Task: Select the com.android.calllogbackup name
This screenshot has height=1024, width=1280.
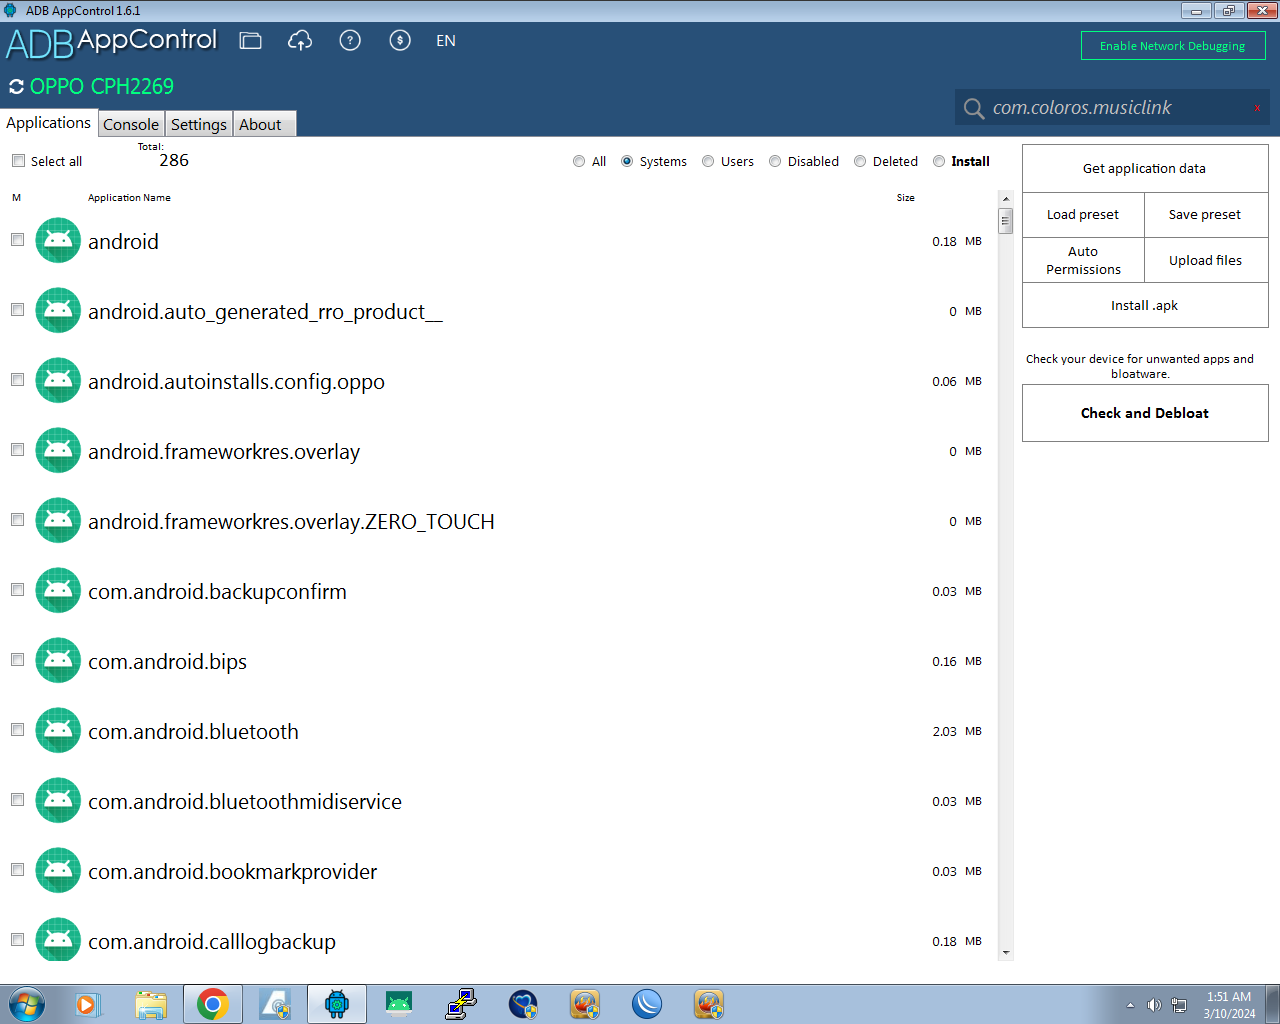Action: (x=212, y=942)
